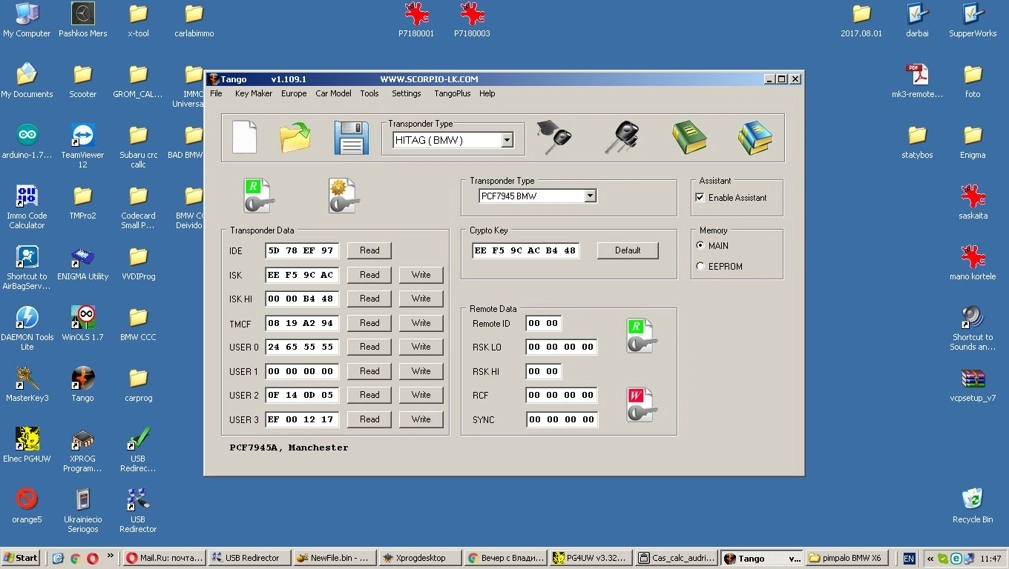Image resolution: width=1009 pixels, height=569 pixels.
Task: Open the TangoPlus menu
Action: pos(452,93)
